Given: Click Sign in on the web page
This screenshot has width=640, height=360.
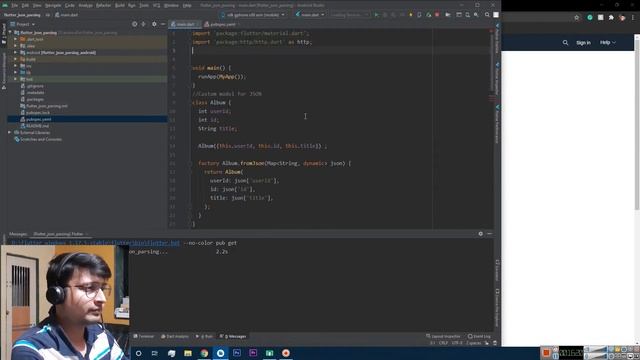Looking at the screenshot, I should [x=583, y=42].
